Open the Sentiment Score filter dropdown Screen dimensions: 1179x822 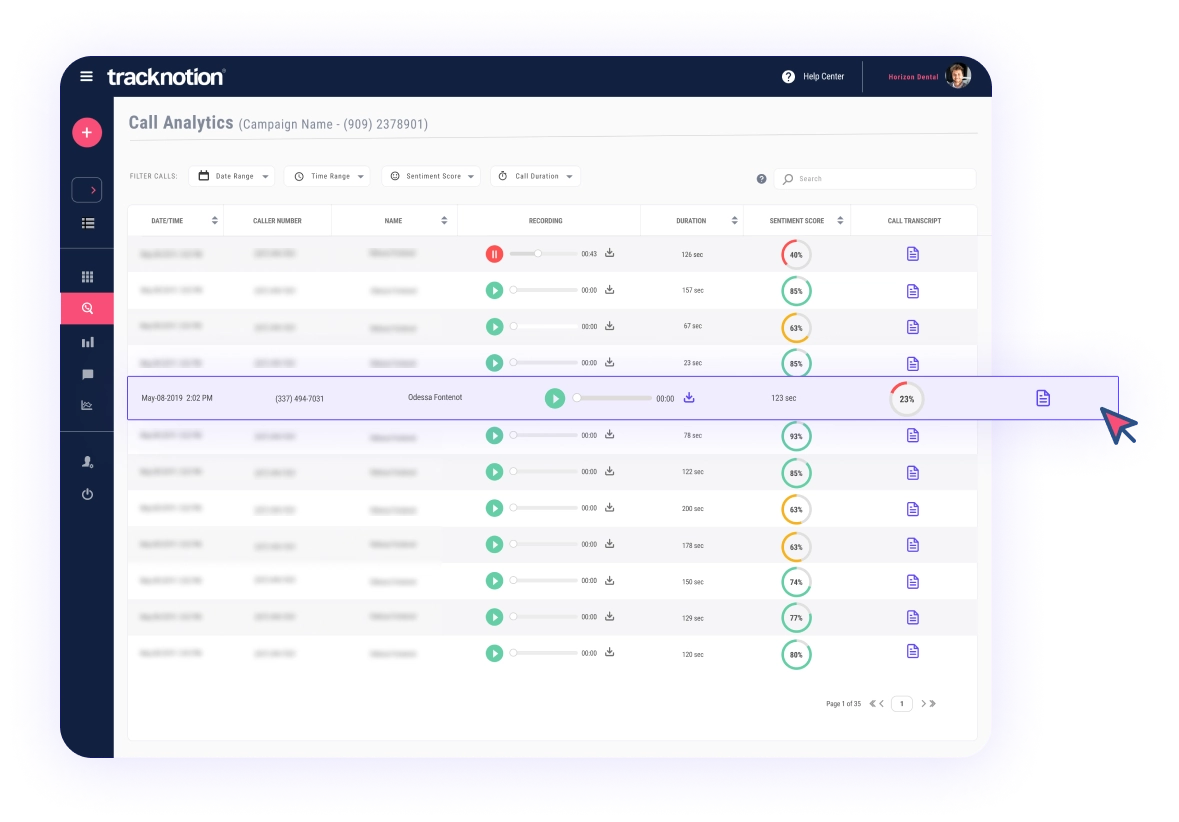click(430, 175)
